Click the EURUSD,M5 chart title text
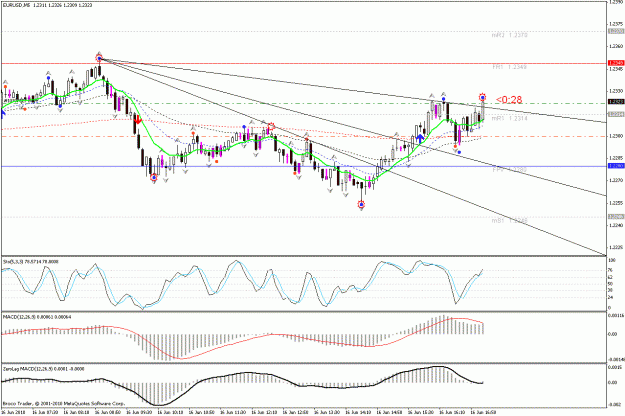625x416 pixels. 47,5
